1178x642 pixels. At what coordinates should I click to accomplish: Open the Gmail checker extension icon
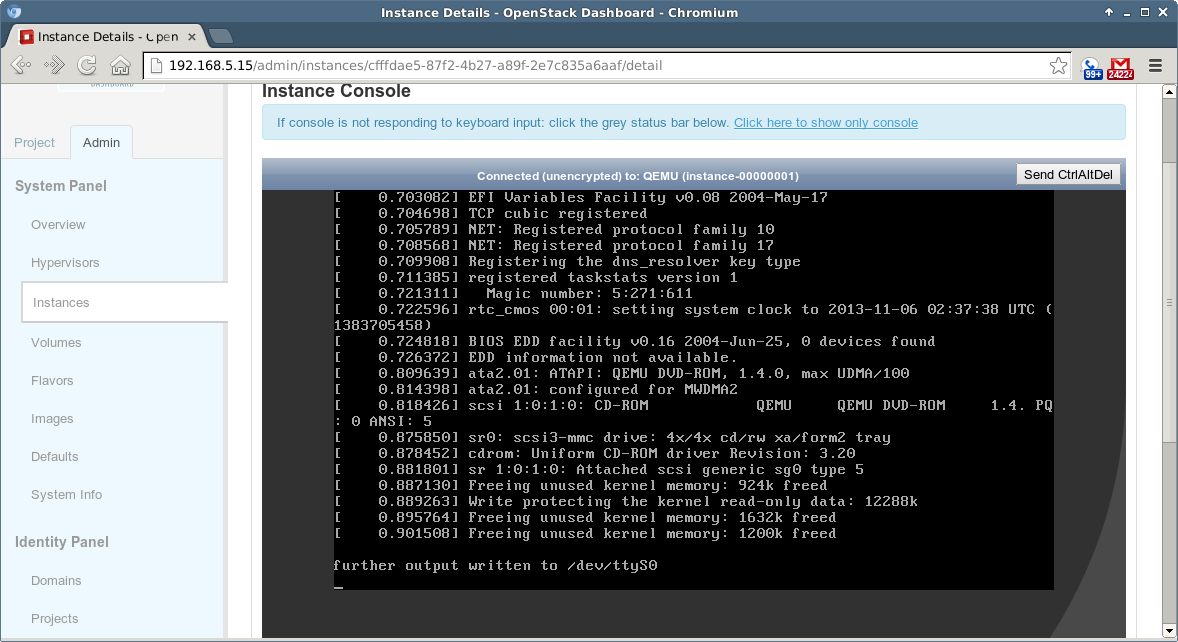point(1121,67)
